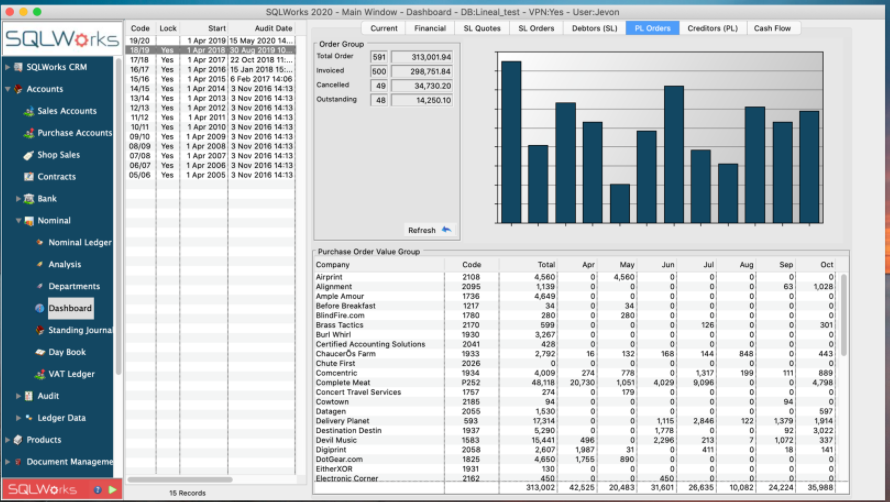Click the Day Book icon
Image resolution: width=890 pixels, height=502 pixels.
click(x=40, y=352)
